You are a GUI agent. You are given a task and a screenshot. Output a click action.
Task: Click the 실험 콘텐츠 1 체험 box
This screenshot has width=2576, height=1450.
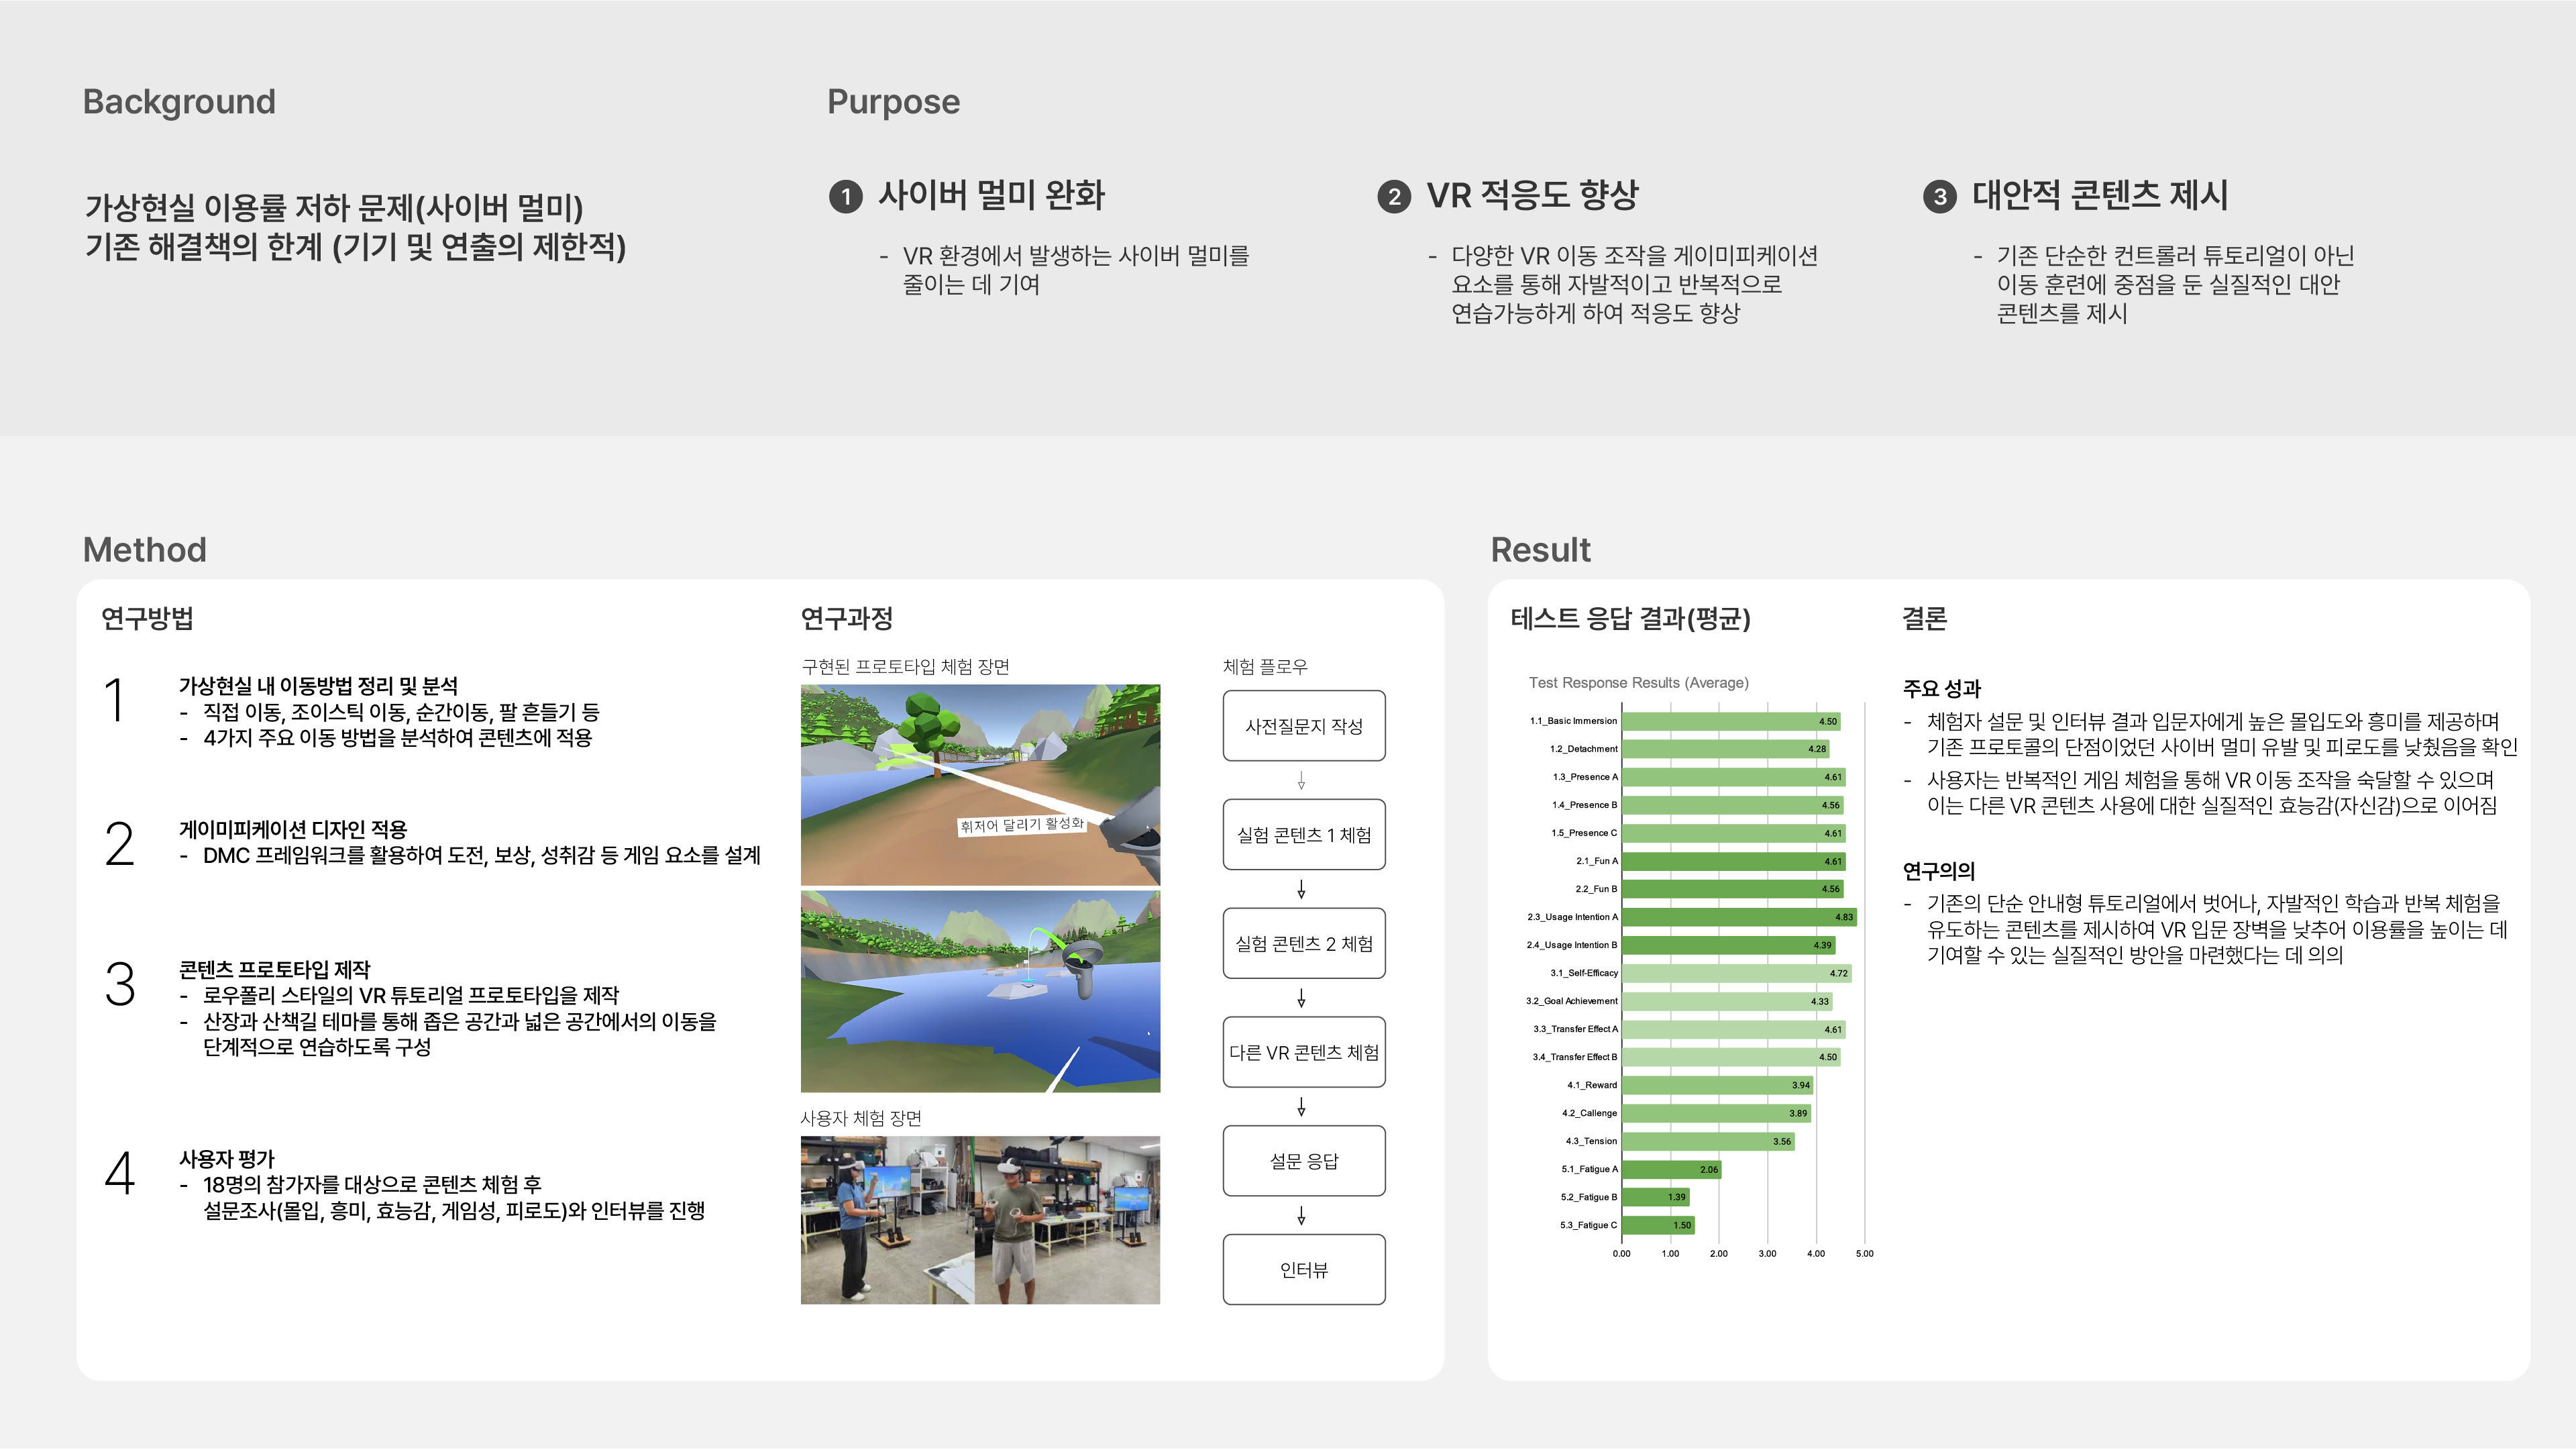(1303, 835)
